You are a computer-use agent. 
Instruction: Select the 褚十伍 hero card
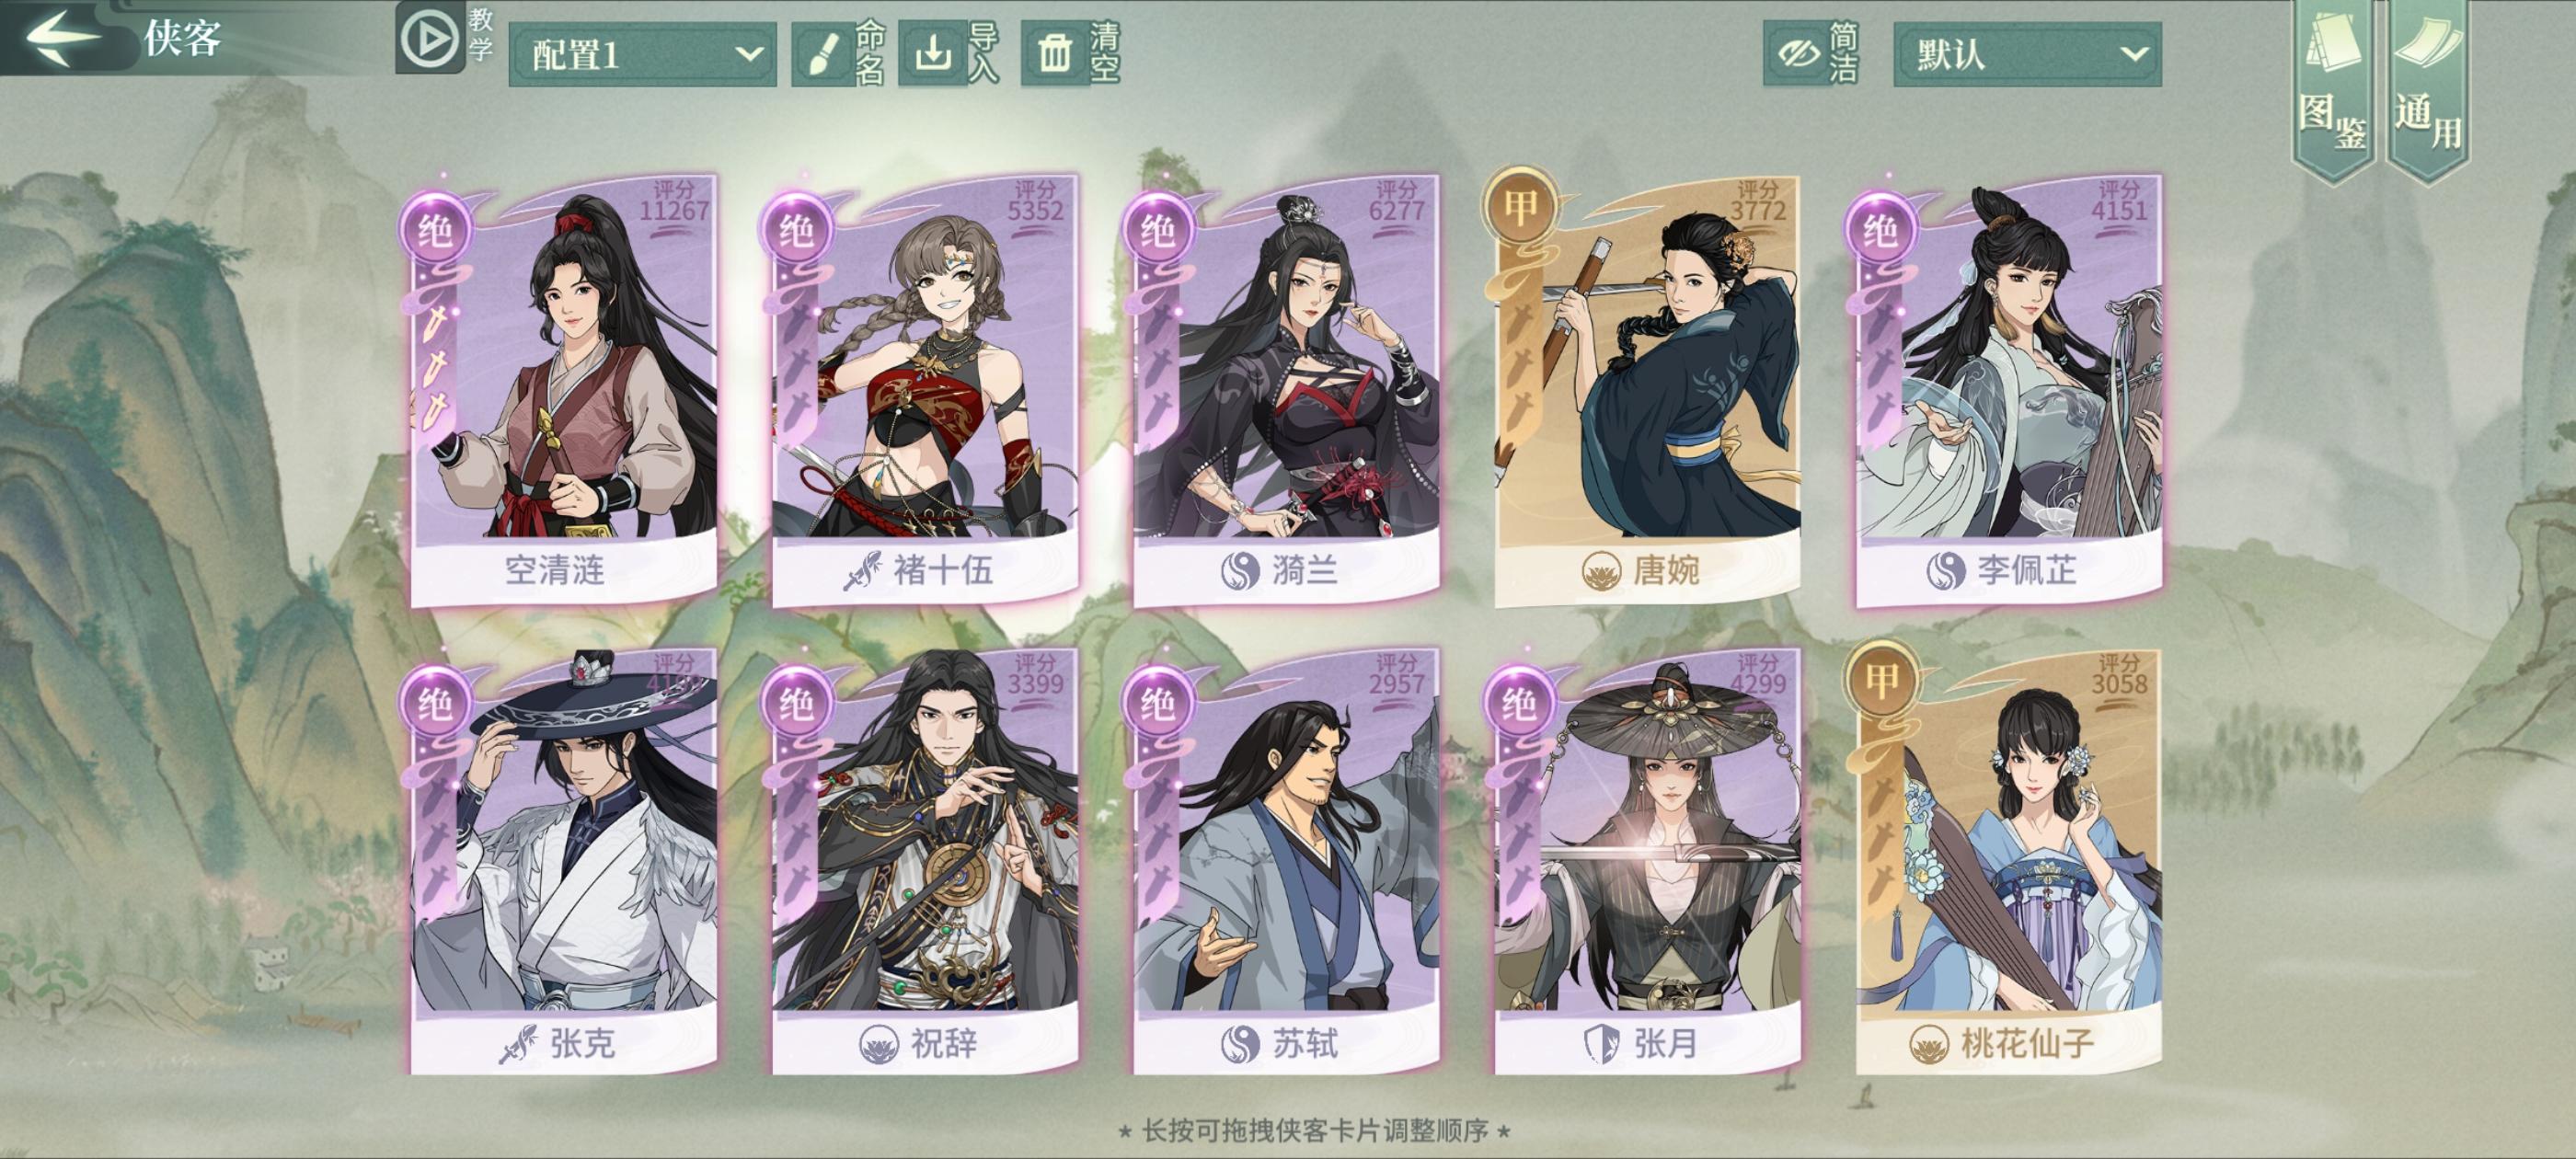(925, 390)
